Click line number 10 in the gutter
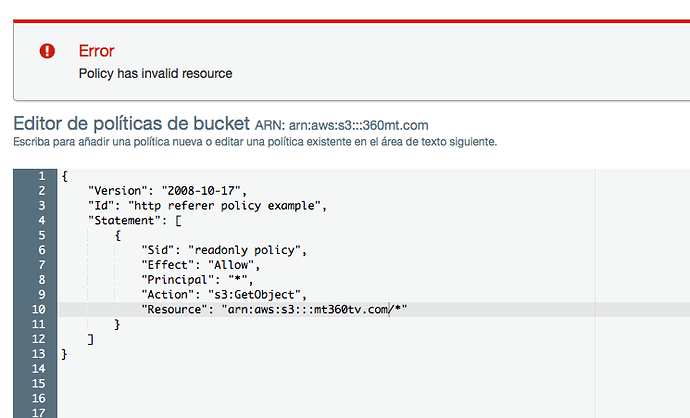Viewport: 690px width, 418px height. click(38, 309)
